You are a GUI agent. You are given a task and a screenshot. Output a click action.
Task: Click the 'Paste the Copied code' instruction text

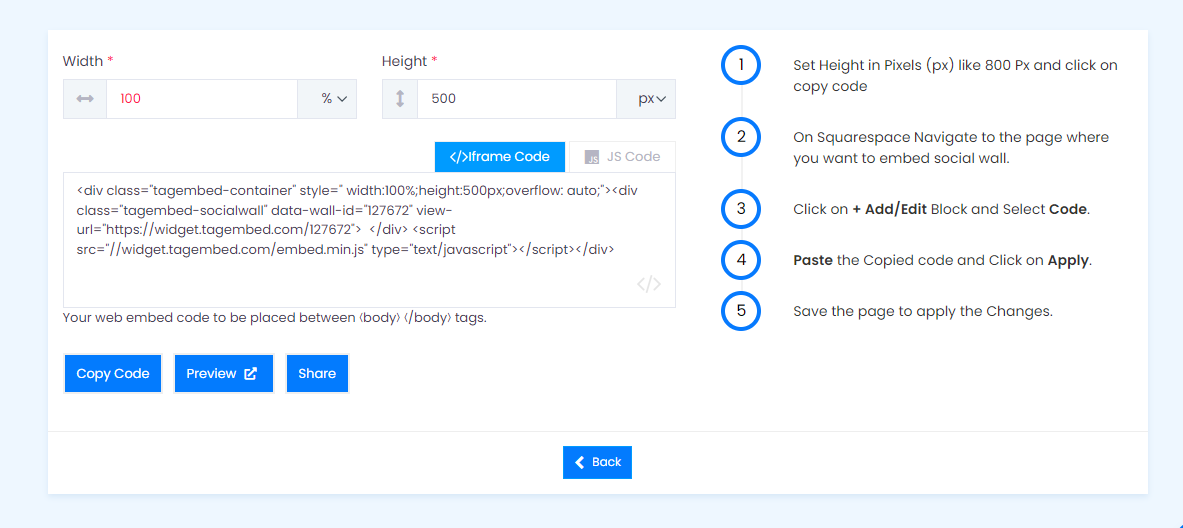(942, 261)
